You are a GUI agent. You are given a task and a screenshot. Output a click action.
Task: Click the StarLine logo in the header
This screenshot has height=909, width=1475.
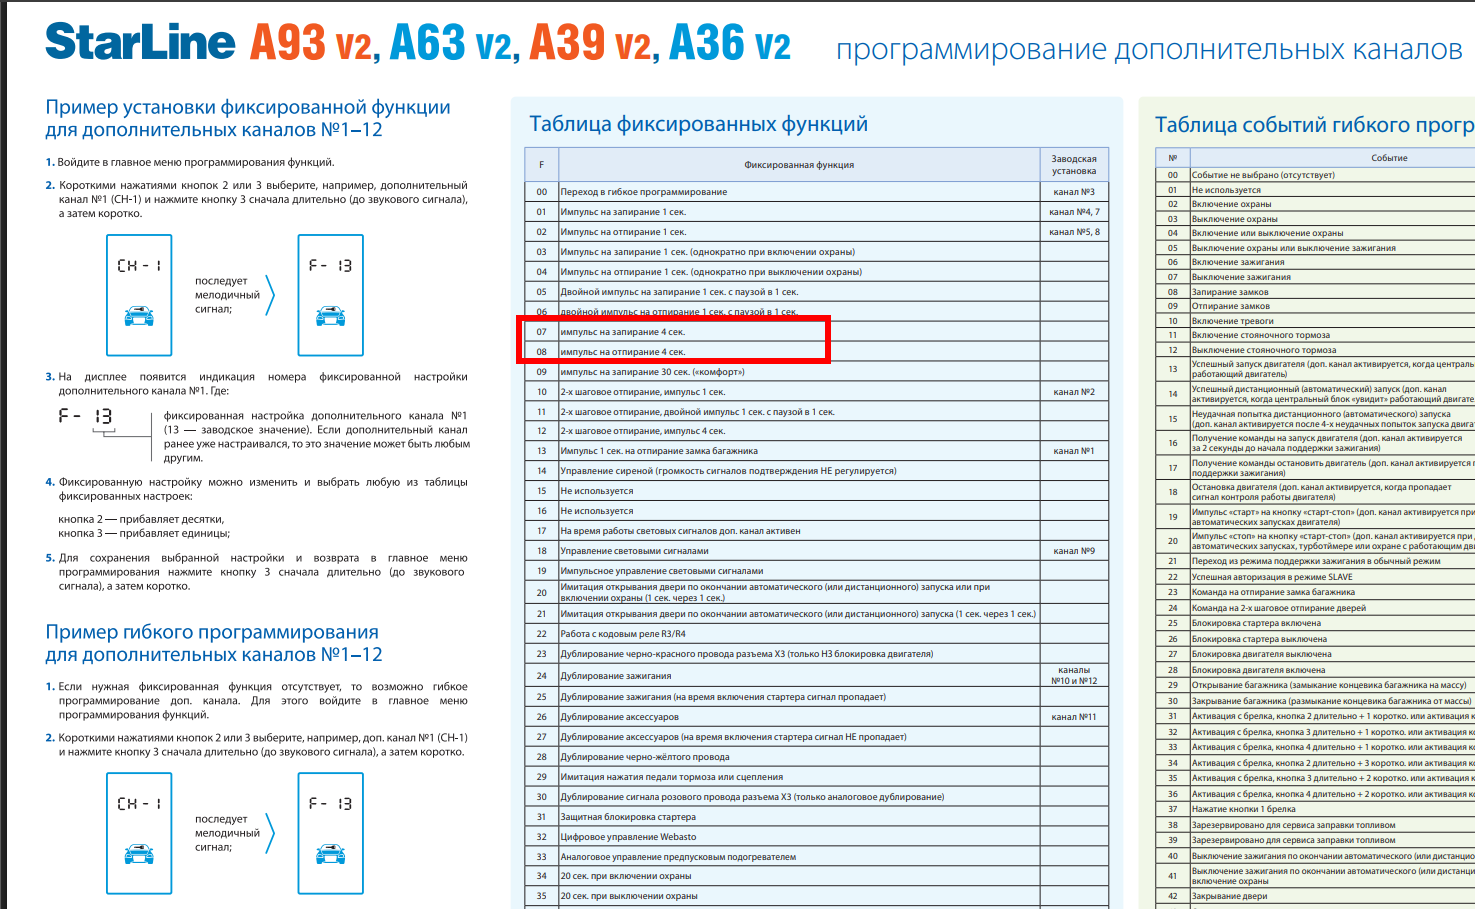pyautogui.click(x=140, y=43)
